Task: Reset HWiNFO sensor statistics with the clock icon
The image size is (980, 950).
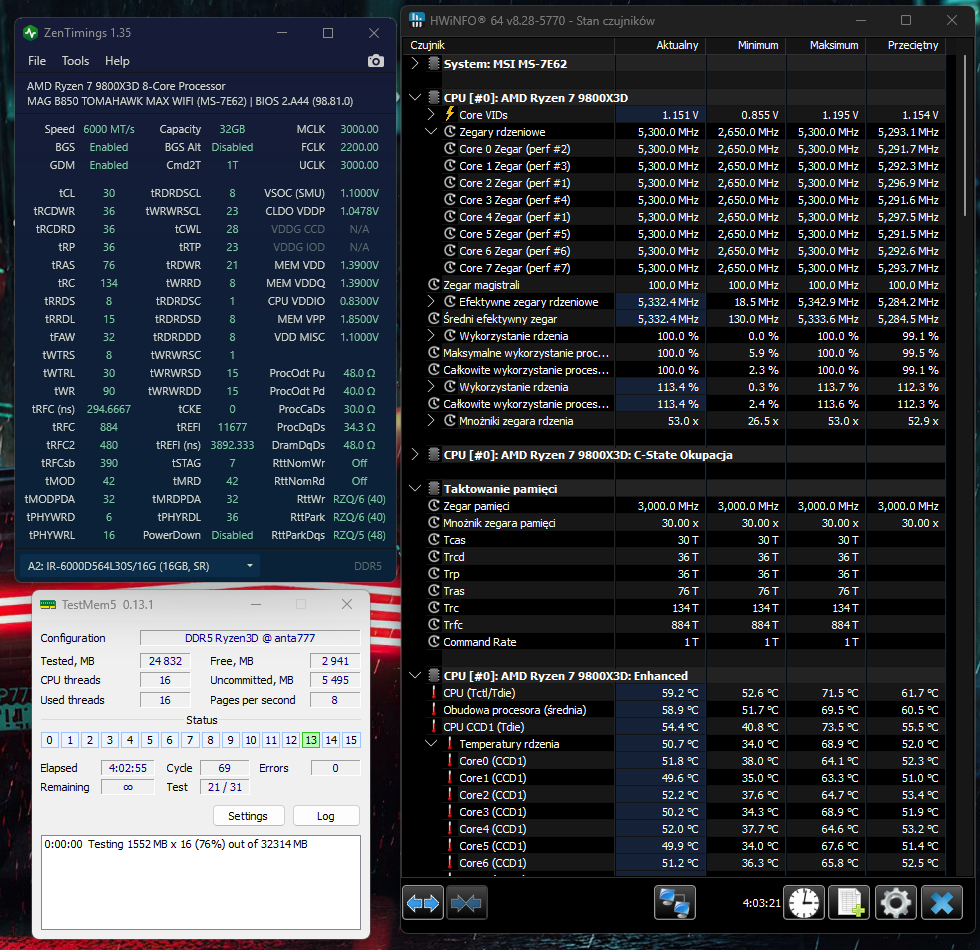Action: pyautogui.click(x=804, y=902)
